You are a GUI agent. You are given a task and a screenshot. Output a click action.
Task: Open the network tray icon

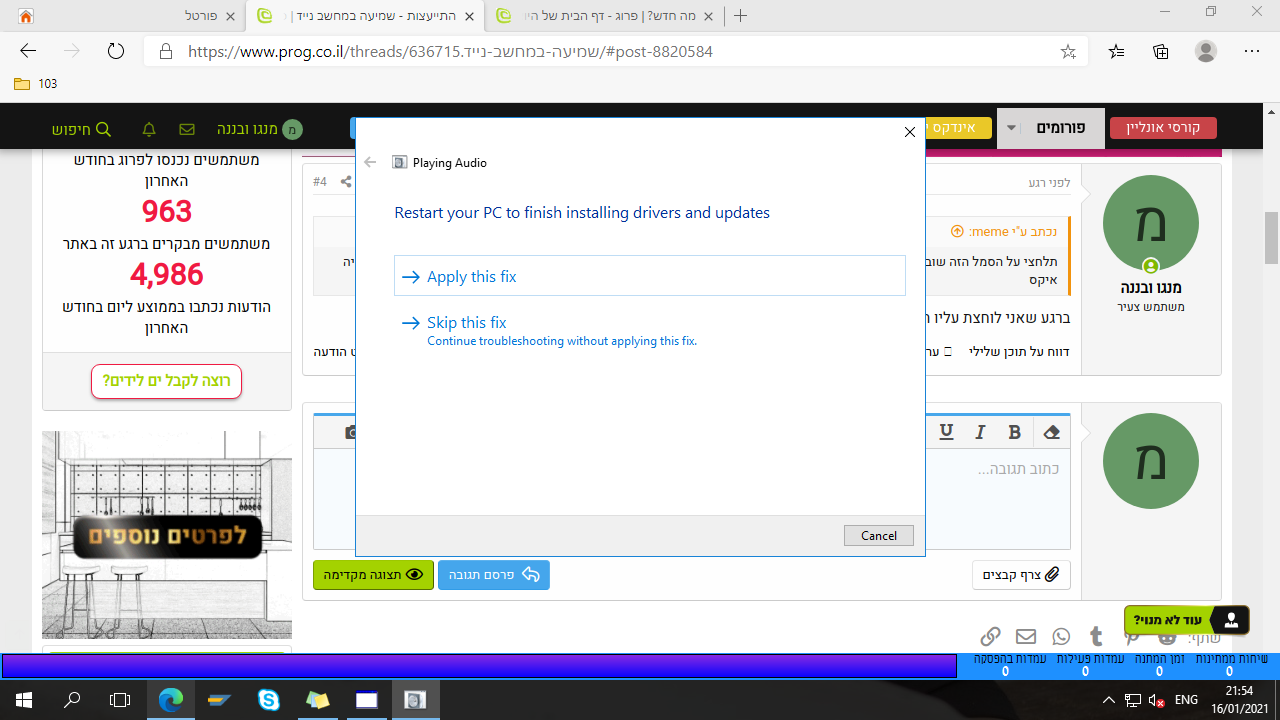(1133, 700)
